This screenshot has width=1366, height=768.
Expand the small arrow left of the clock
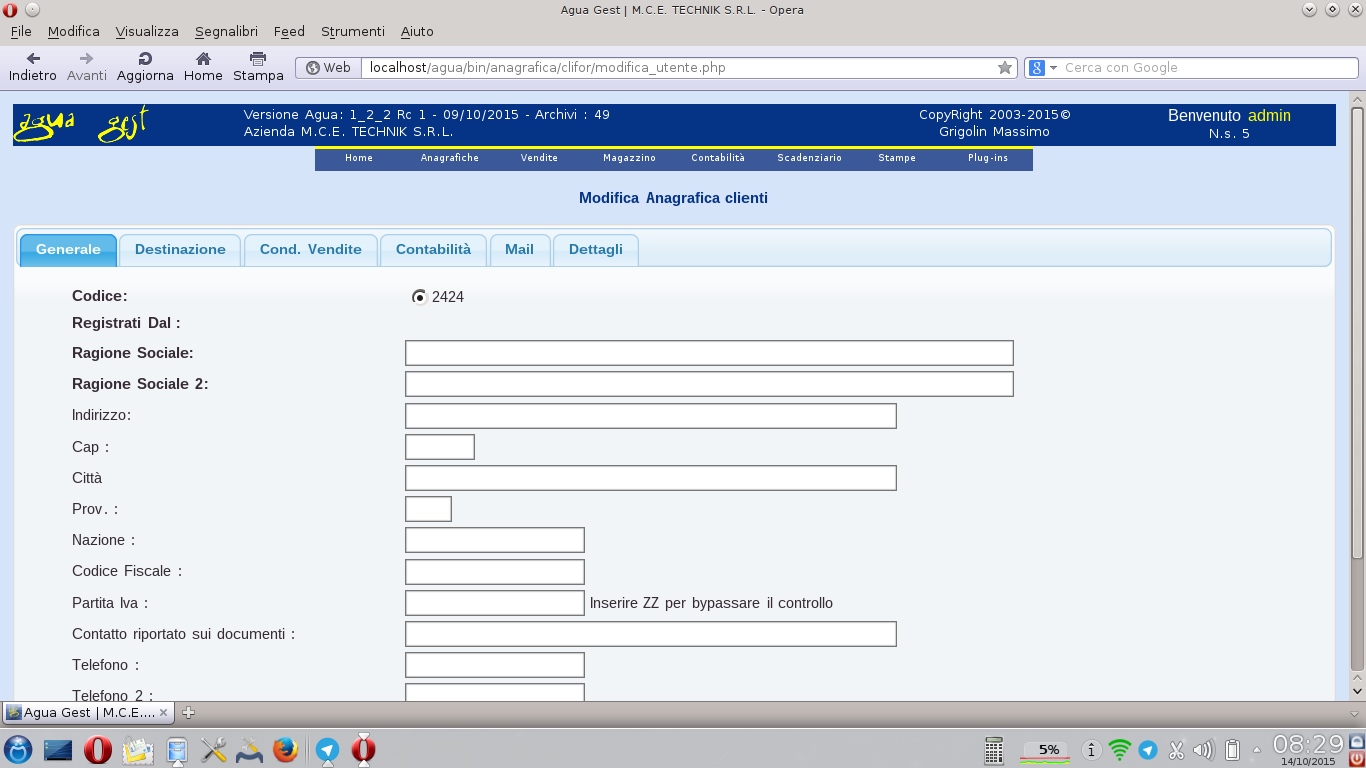click(1259, 748)
